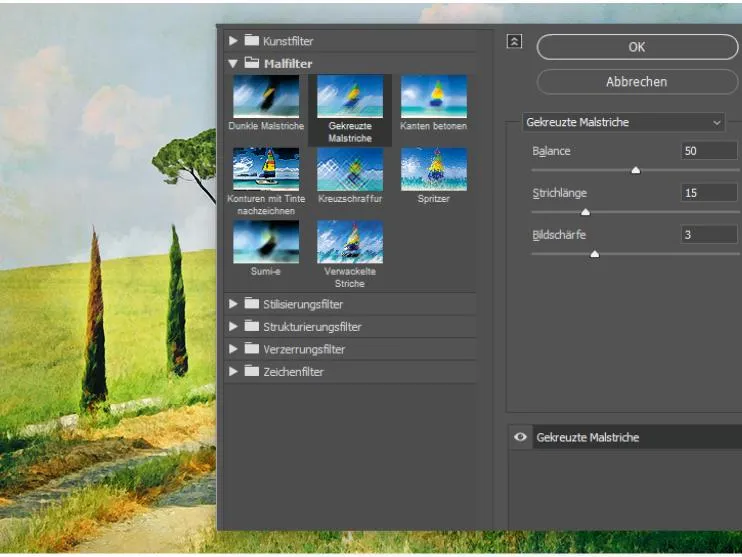Choose the Gekreuzte Malstriche filter thumbnail
Viewport: 742px width, 557px height.
coord(349,96)
